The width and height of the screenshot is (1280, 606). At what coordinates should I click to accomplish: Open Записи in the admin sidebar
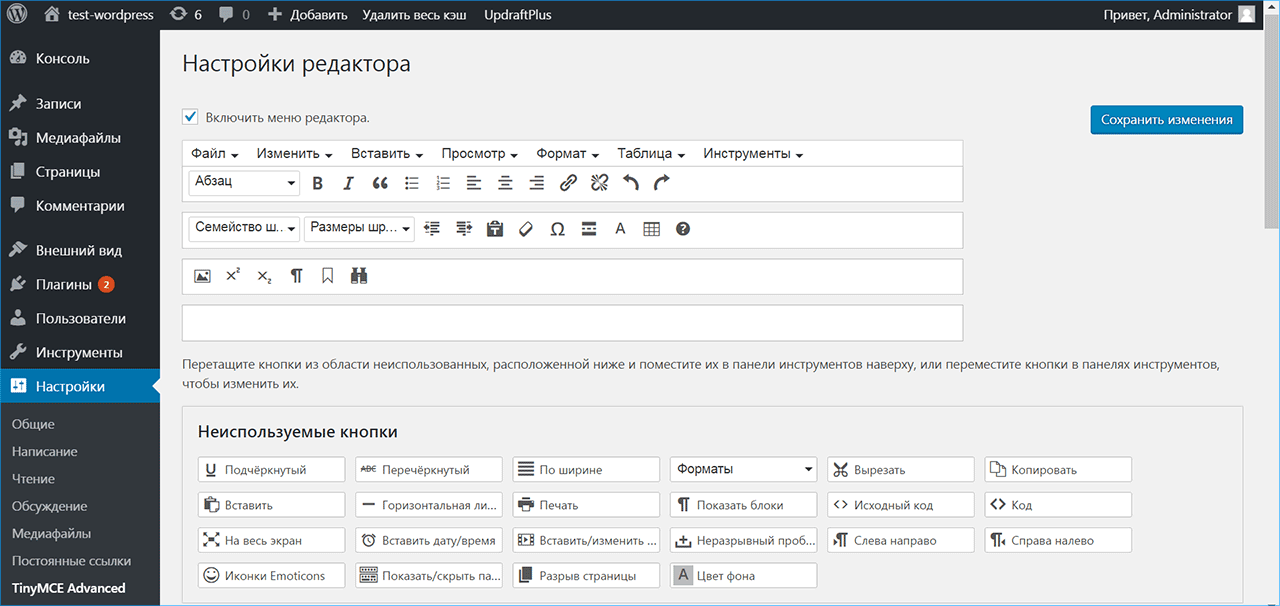coord(80,103)
